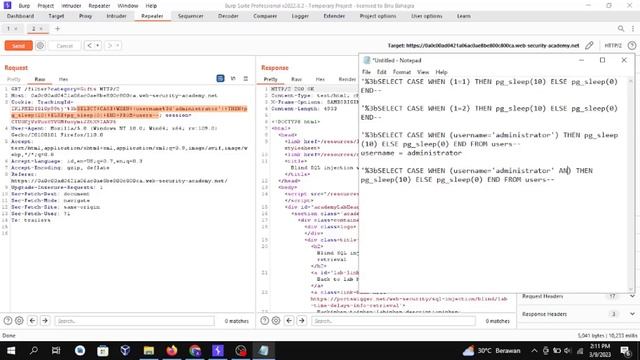Open the Project options tab
Viewport: 640px width, 360px height.
(x=378, y=16)
